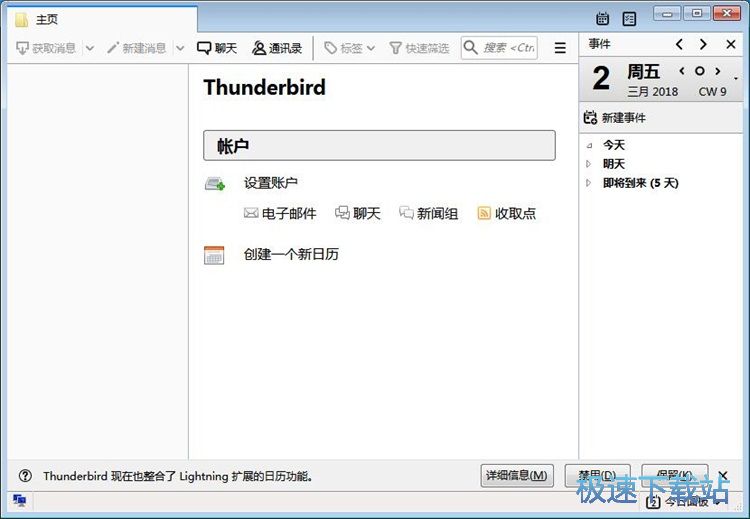Click the 周五 weekday label
The height and width of the screenshot is (519, 750).
643,72
